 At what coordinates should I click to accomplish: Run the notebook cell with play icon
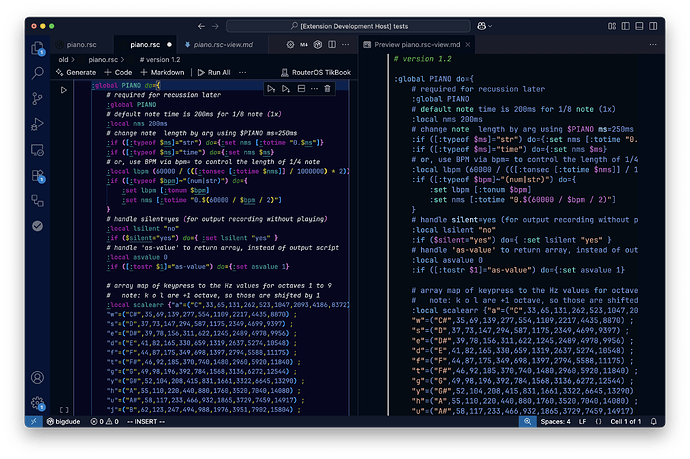tap(64, 90)
